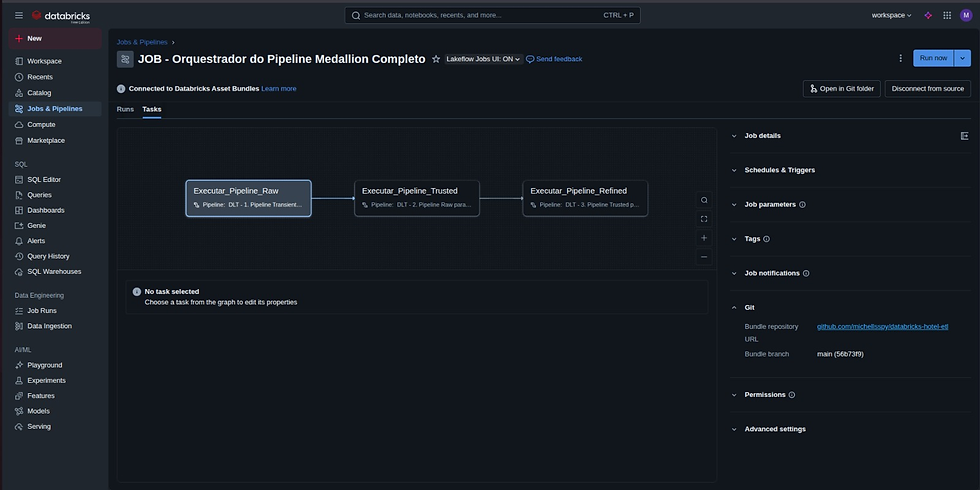Click the fit-to-view graph icon
The height and width of the screenshot is (490, 980).
[704, 219]
